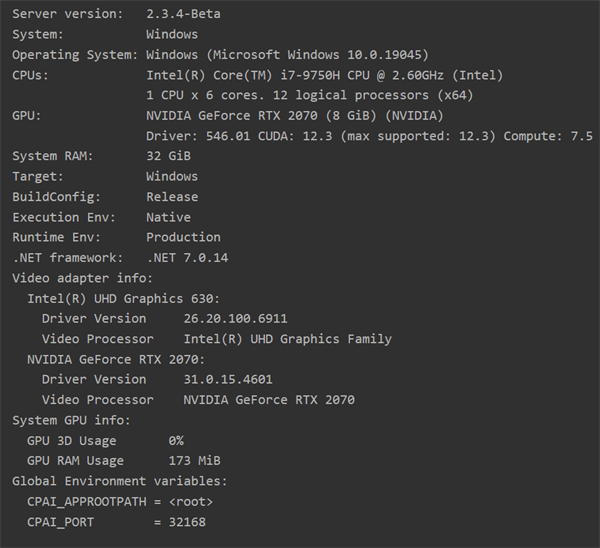The image size is (600, 548).
Task: Click the Operating System Windows 10.0.19045 line
Action: pyautogui.click(x=220, y=55)
